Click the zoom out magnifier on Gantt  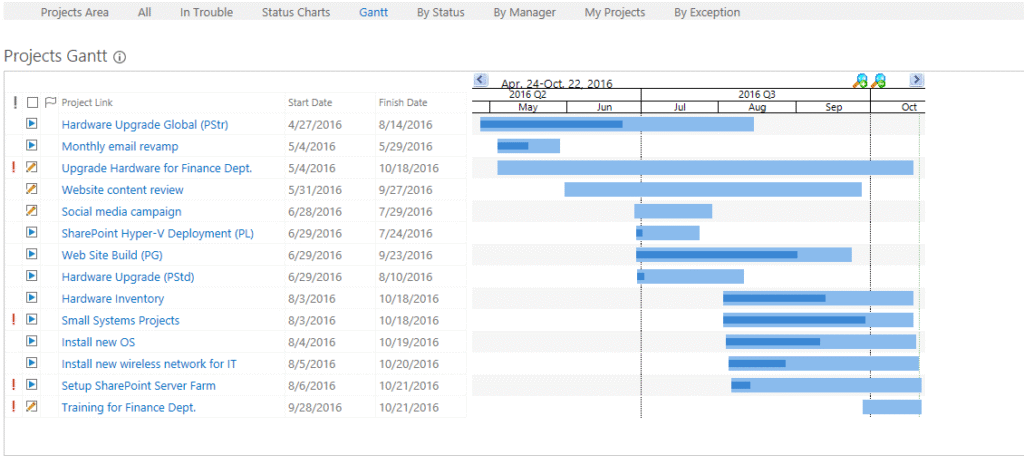click(879, 81)
